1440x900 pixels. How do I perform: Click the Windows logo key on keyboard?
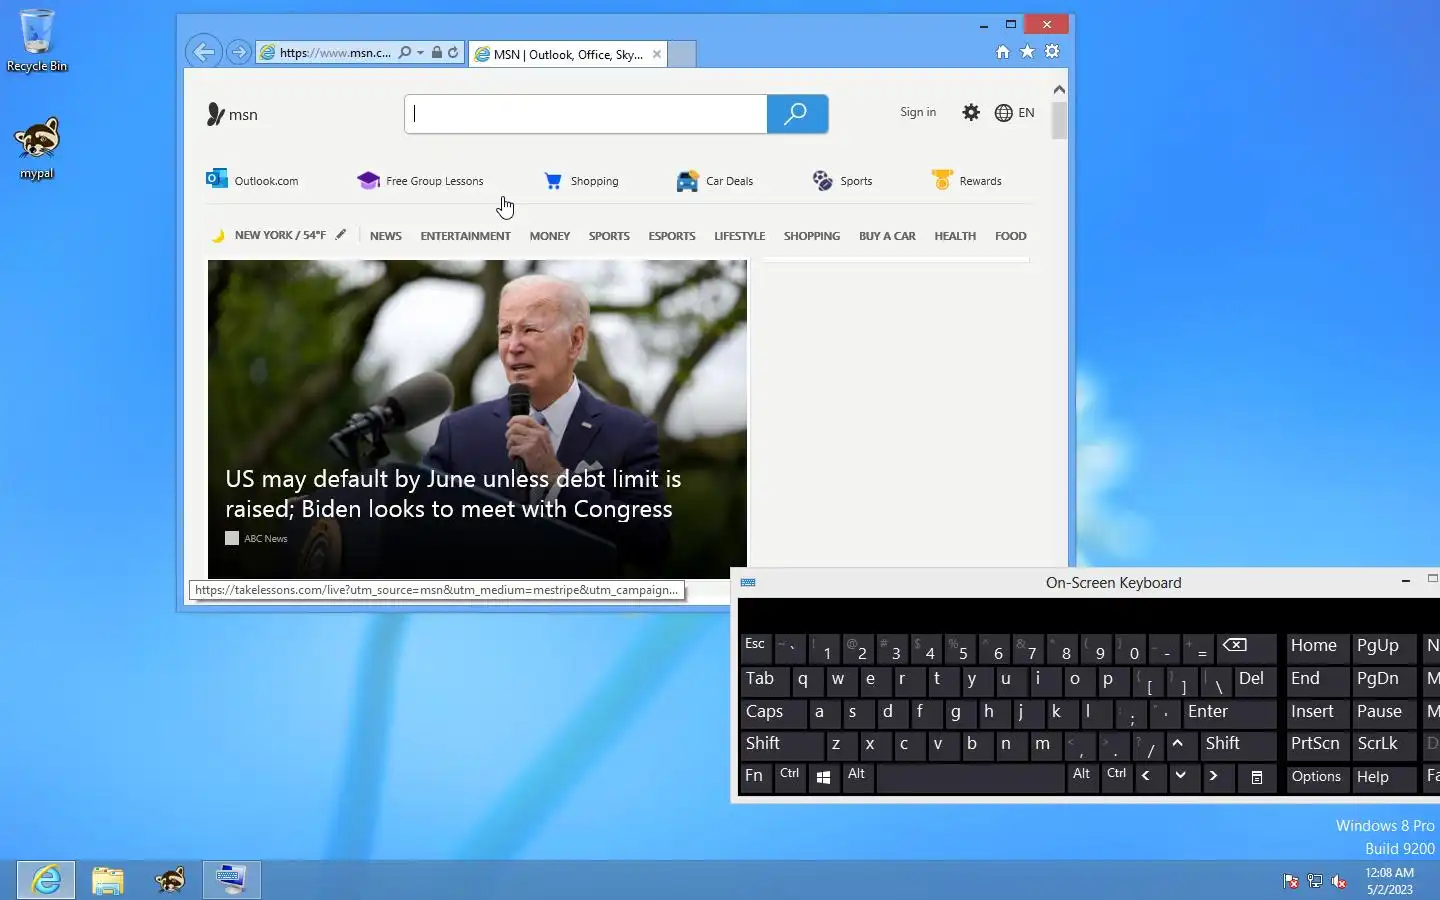(x=823, y=777)
